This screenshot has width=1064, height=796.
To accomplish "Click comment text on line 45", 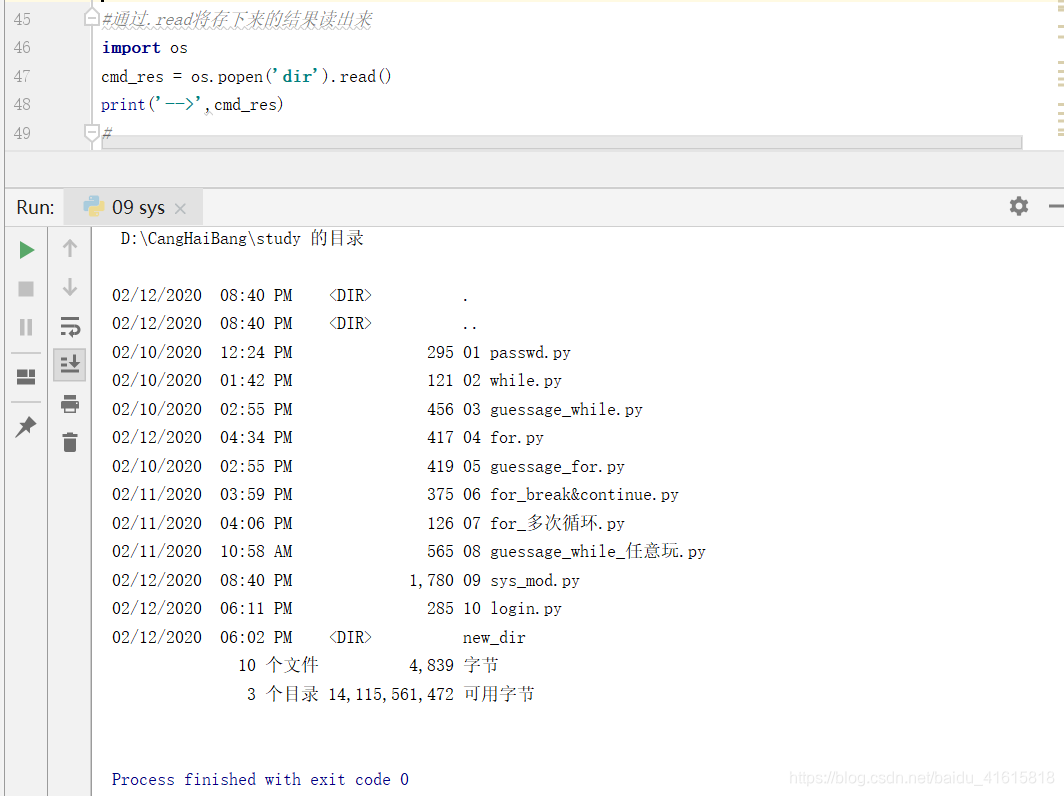I will click(237, 20).
